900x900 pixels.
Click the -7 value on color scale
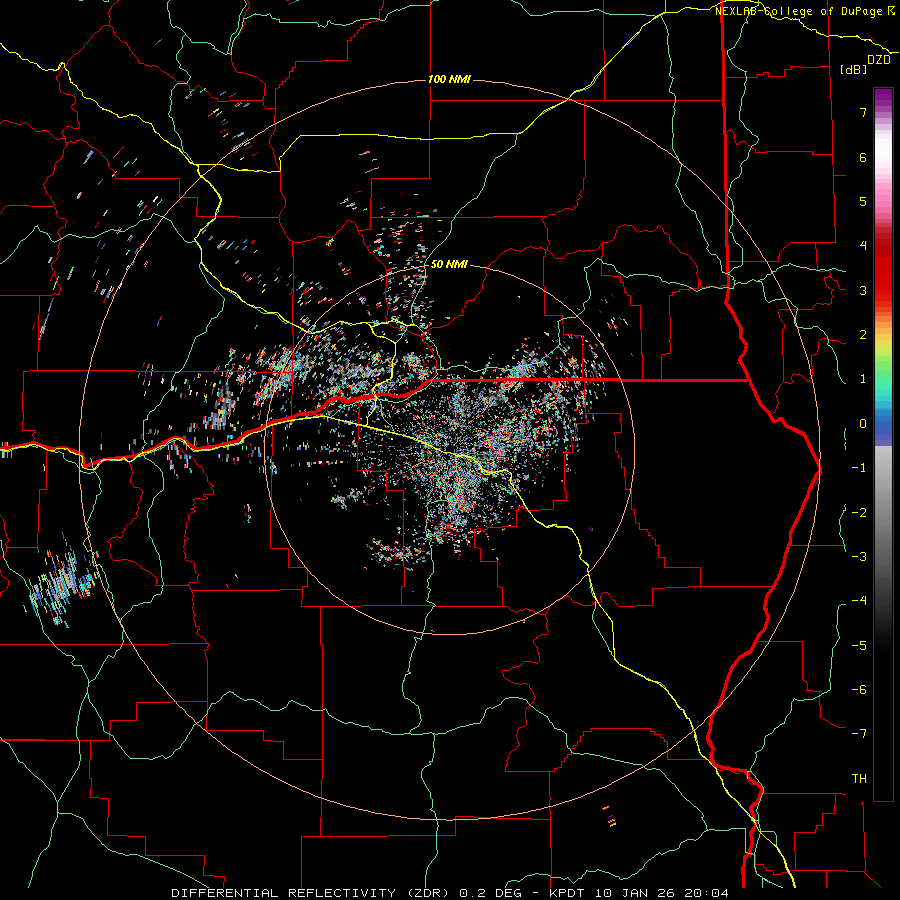pyautogui.click(x=859, y=734)
